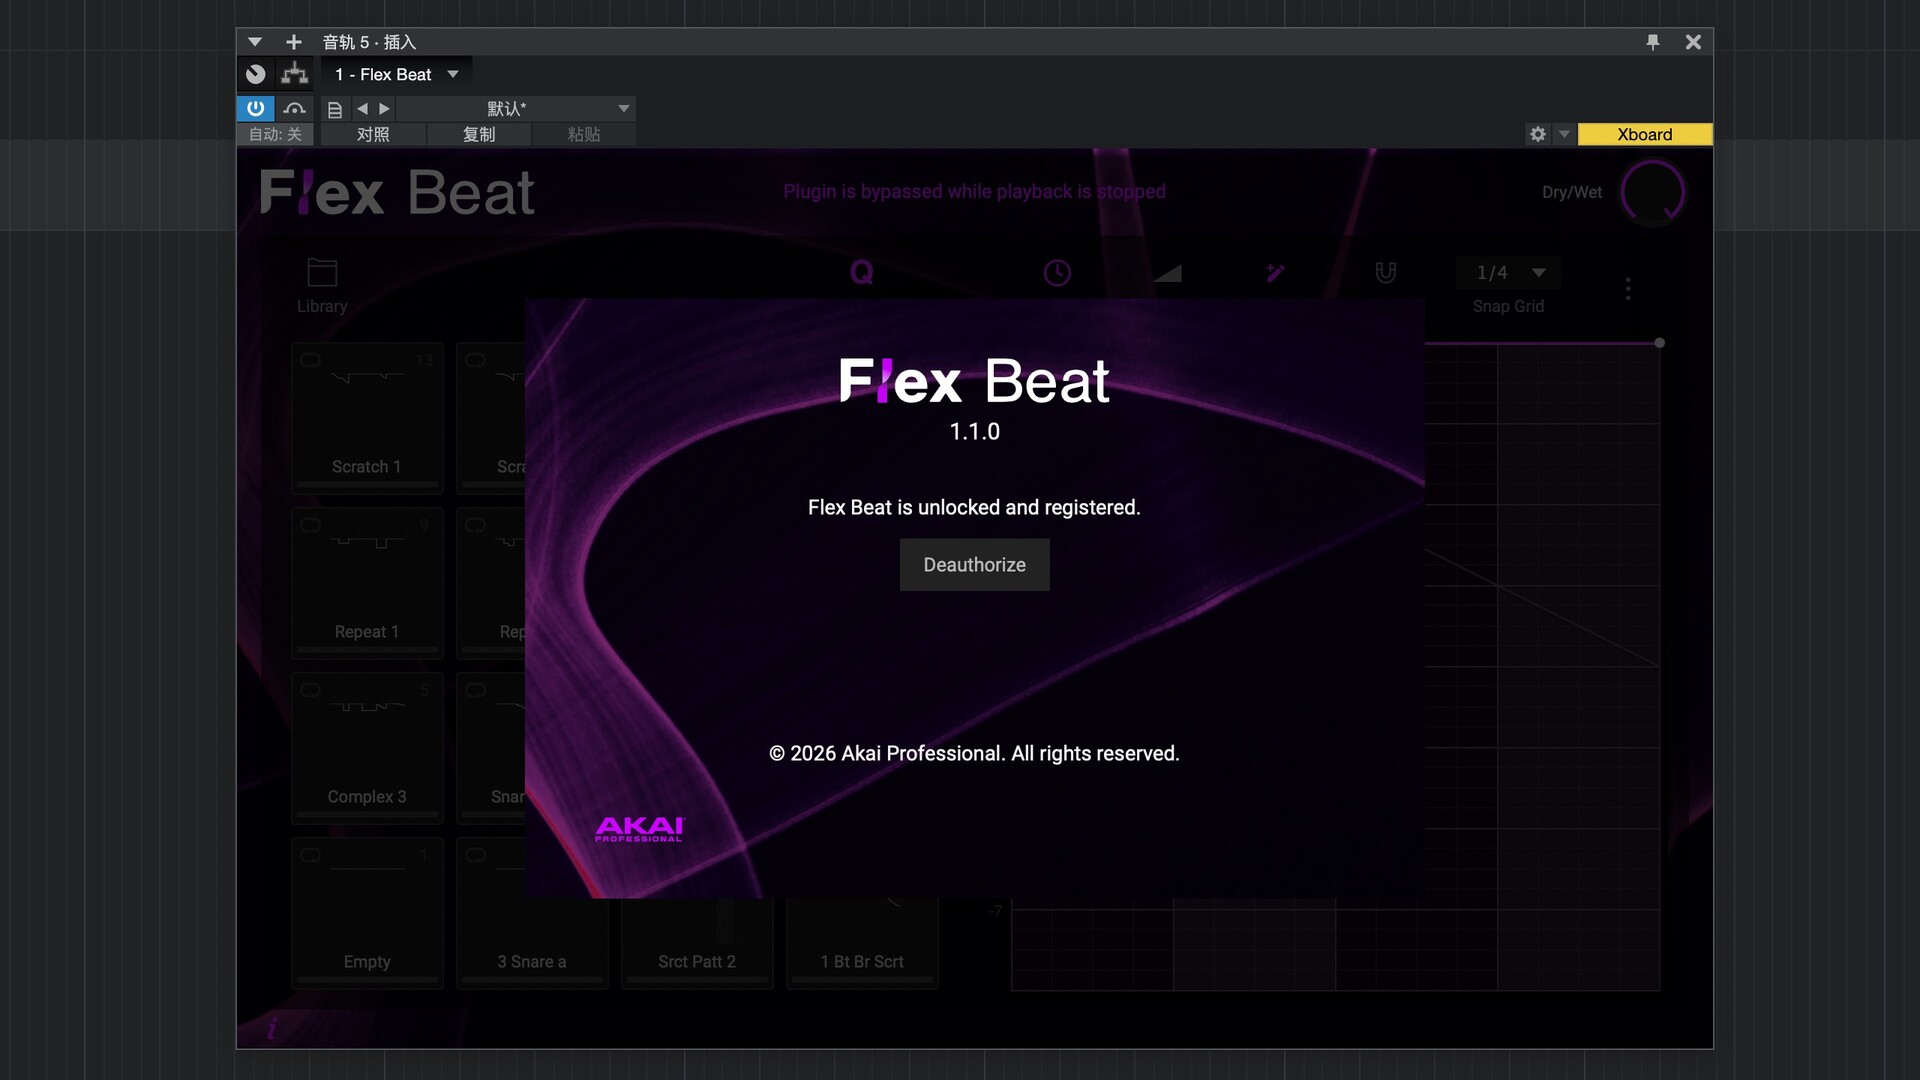
Task: Open the gear settings icon
Action: [1538, 134]
